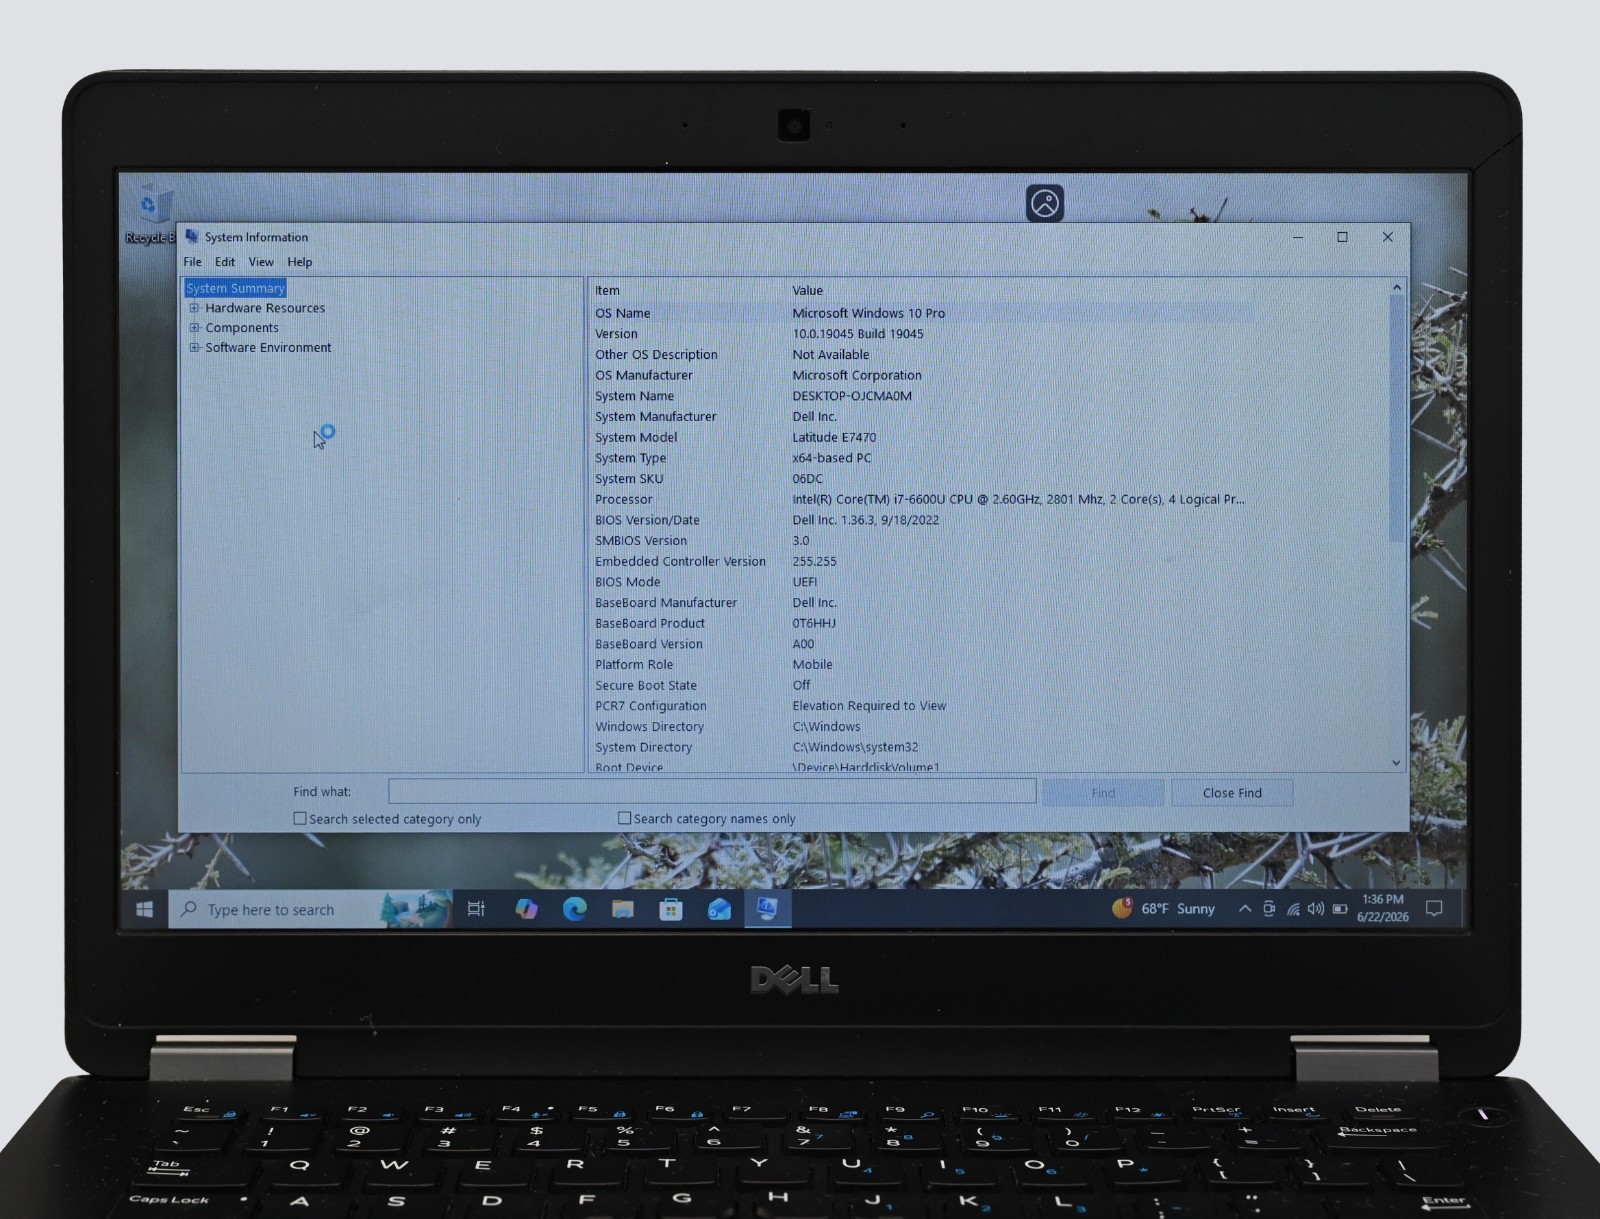Click the vertical scrollbar thumb in details
1600x1219 pixels.
click(x=1397, y=420)
